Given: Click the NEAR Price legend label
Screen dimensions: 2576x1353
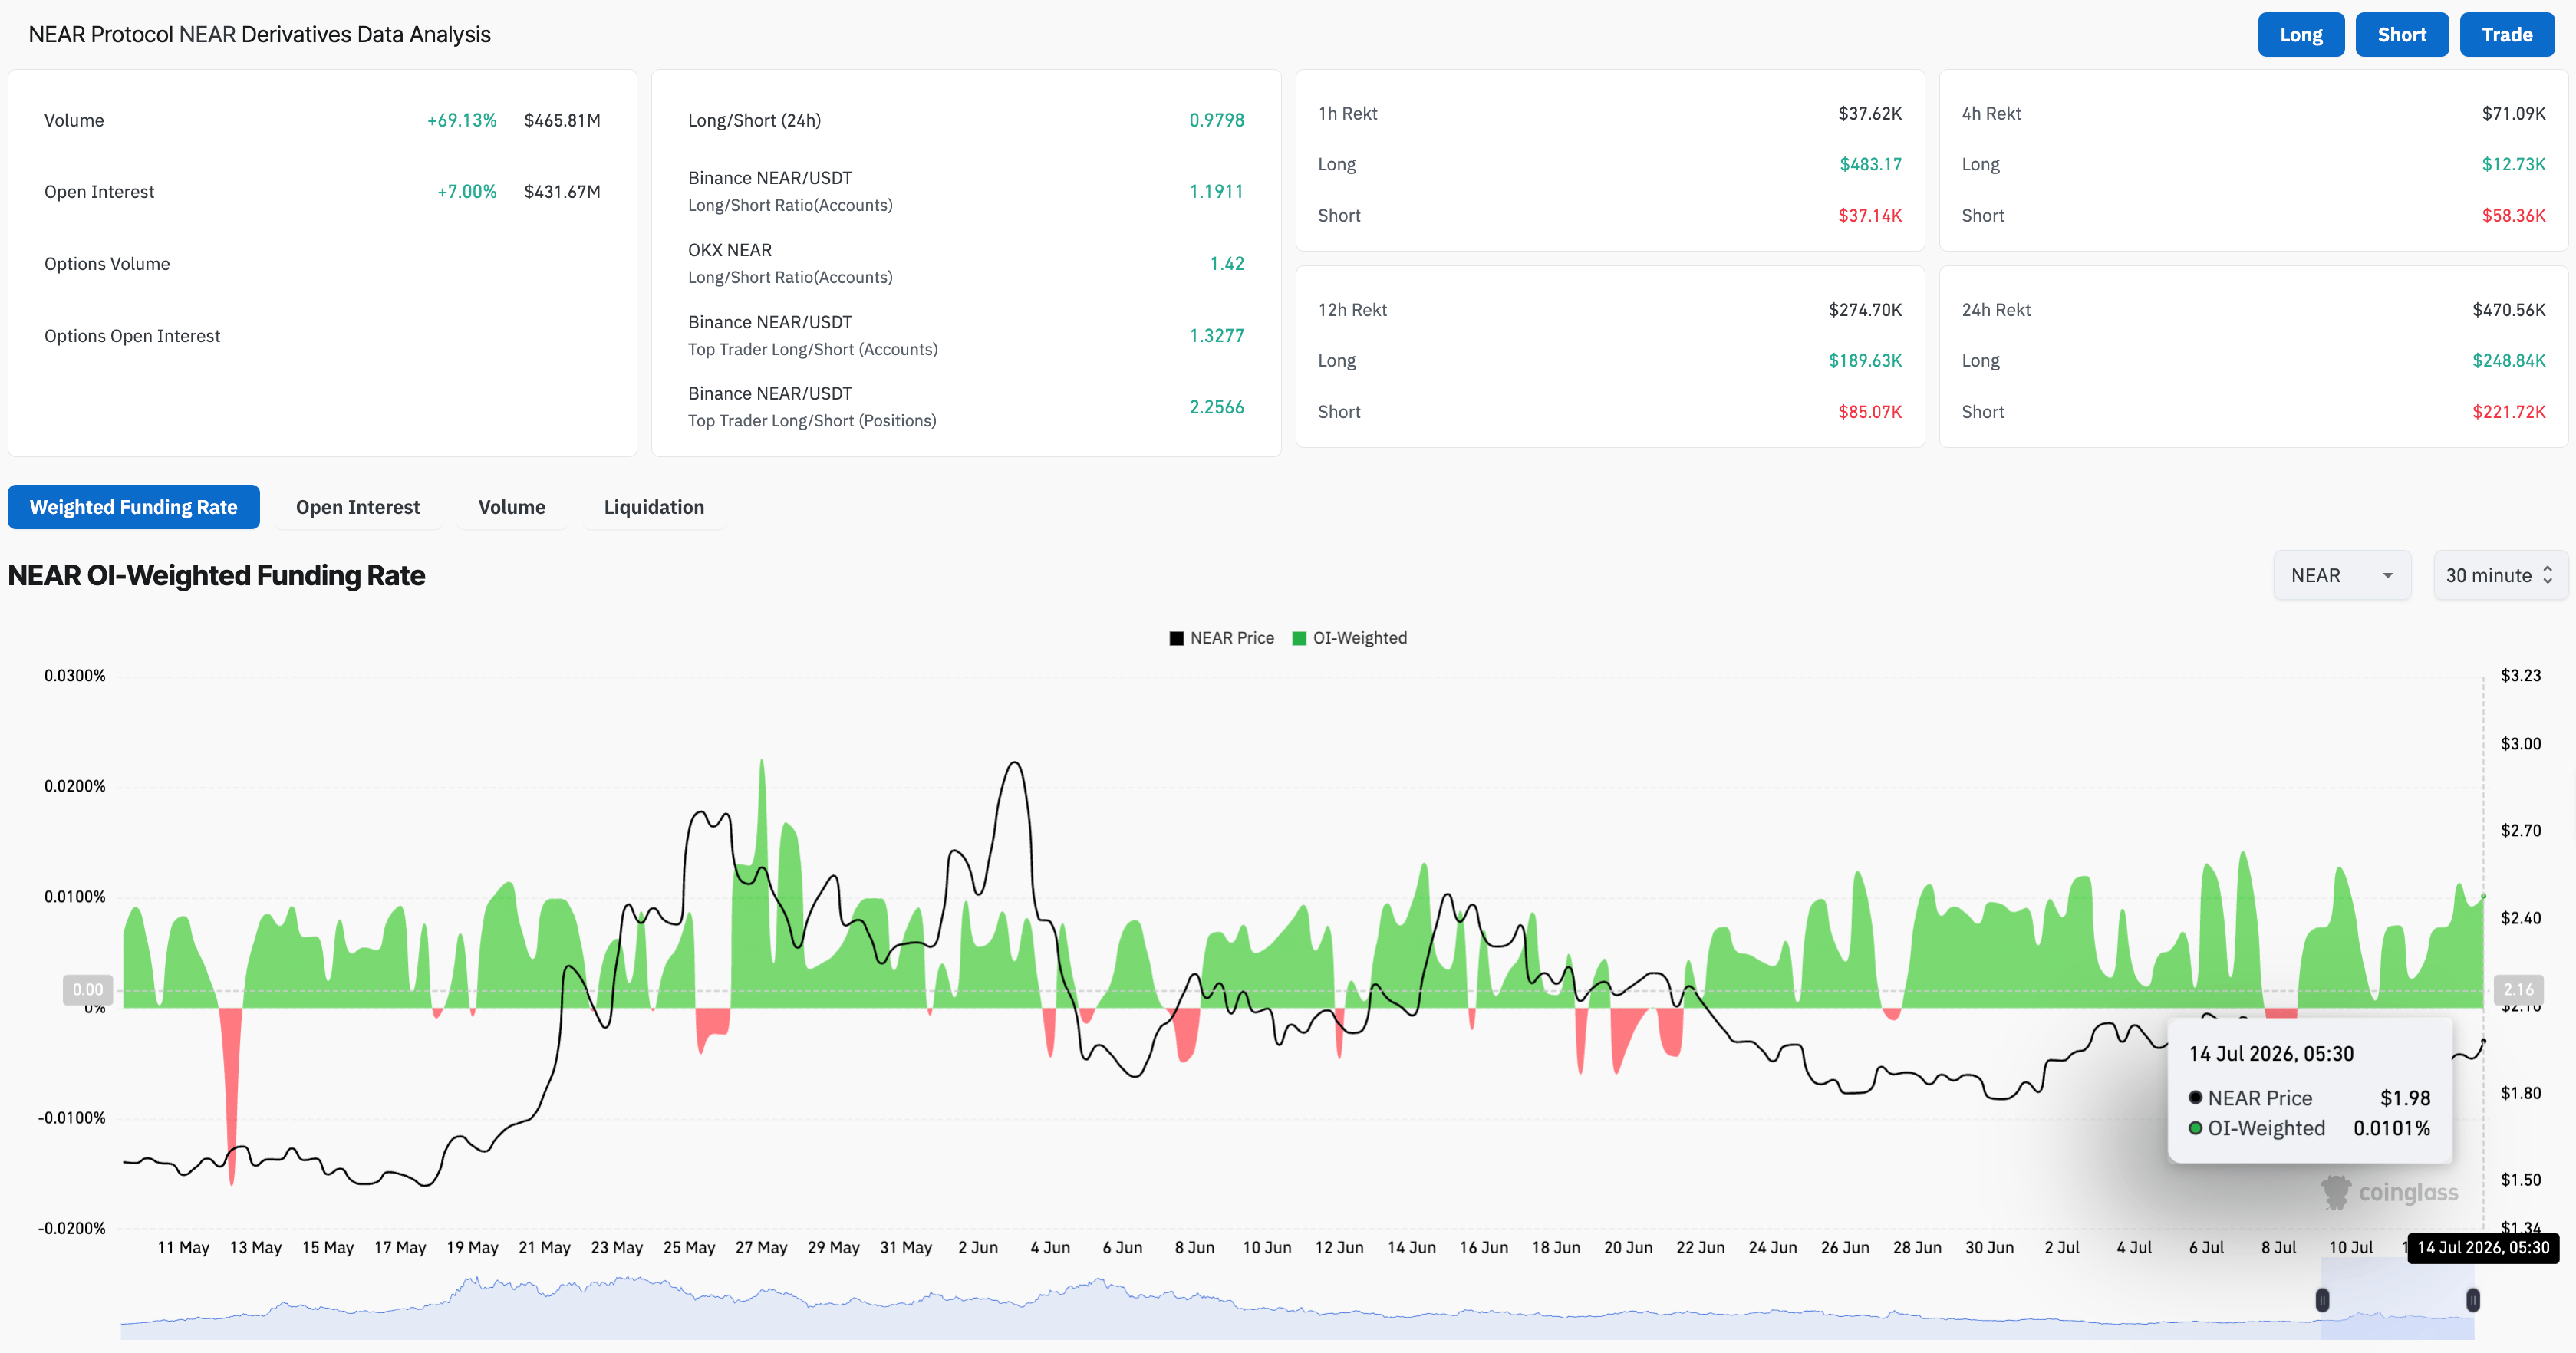Looking at the screenshot, I should click(x=1232, y=638).
